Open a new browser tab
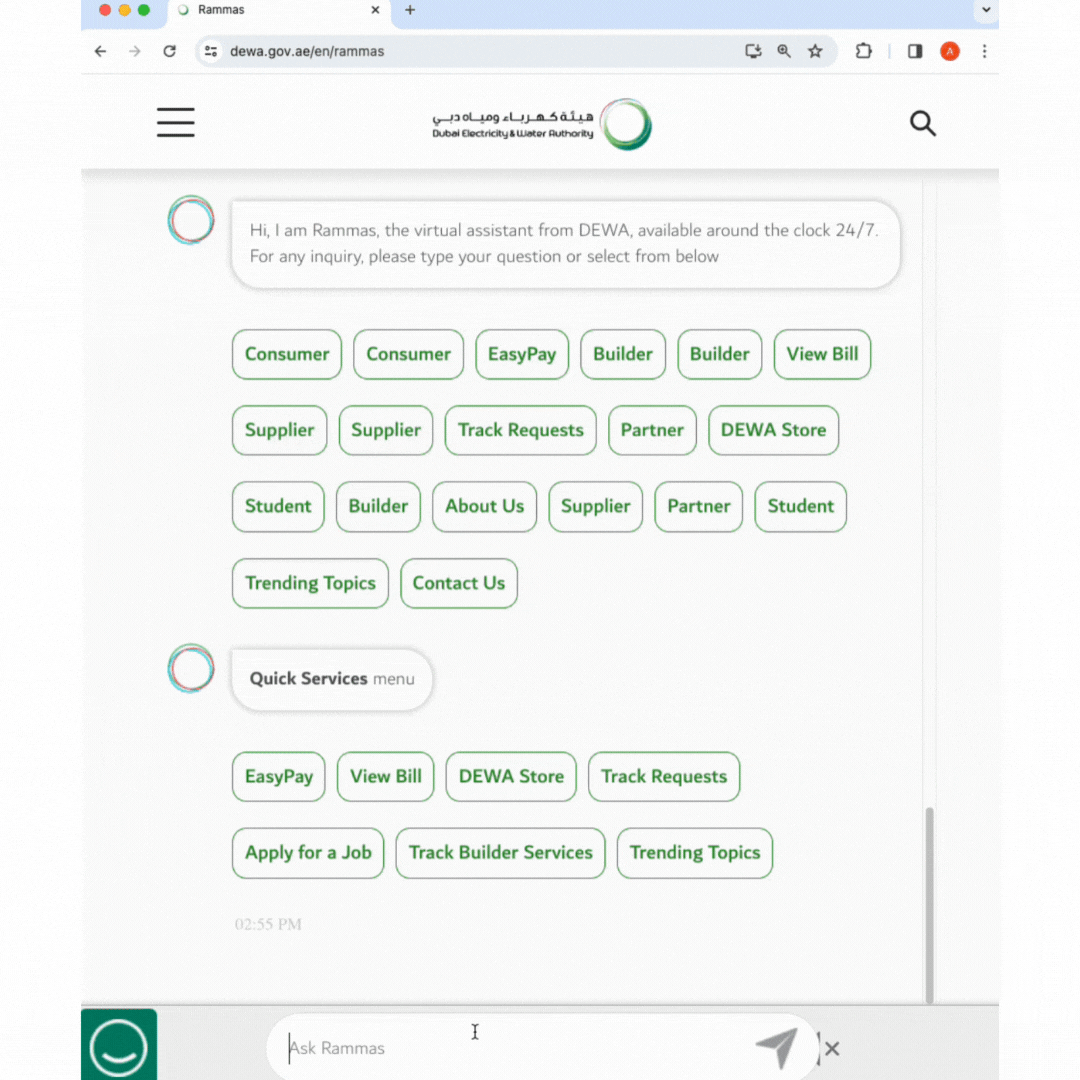This screenshot has height=1080, width=1080. click(x=410, y=10)
